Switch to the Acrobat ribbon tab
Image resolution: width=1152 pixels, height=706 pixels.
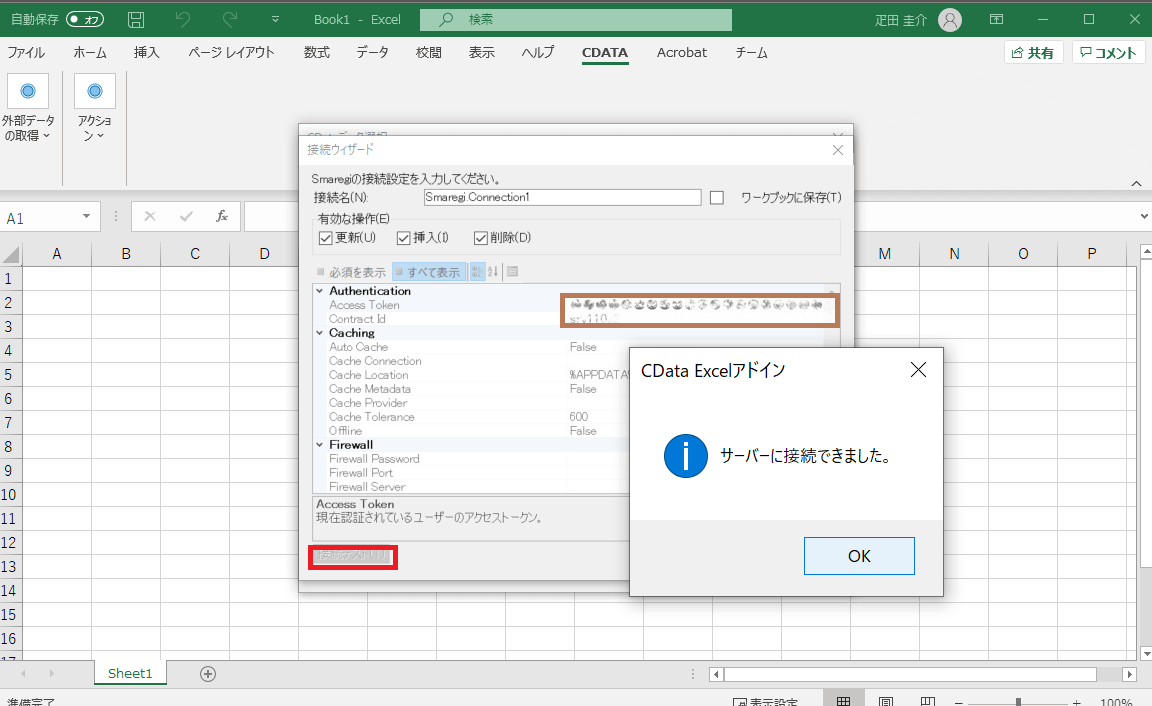[x=682, y=53]
